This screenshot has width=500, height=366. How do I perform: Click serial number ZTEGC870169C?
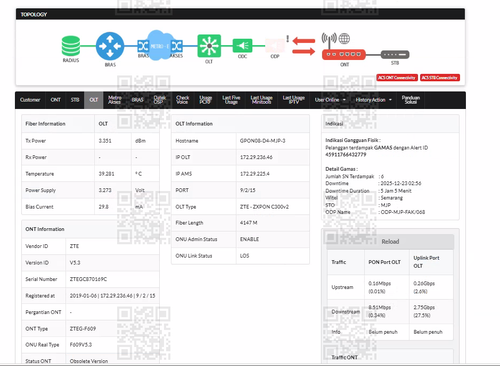(x=88, y=279)
